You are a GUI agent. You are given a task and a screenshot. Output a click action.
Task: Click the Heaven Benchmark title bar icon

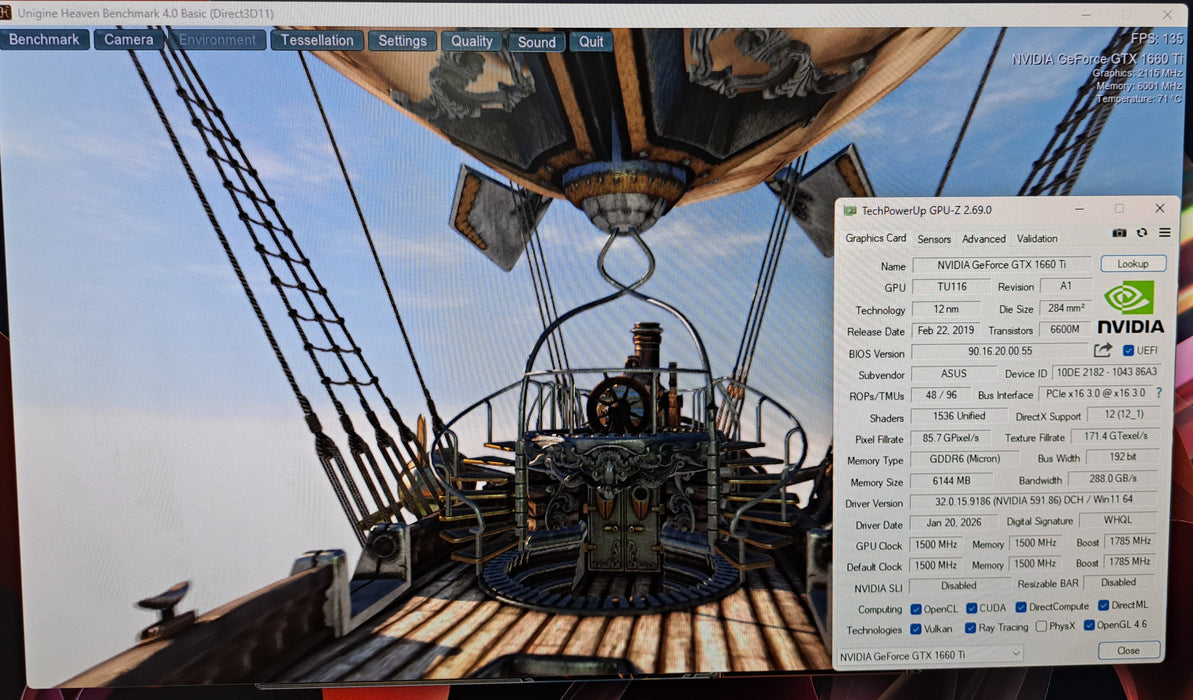7,12
